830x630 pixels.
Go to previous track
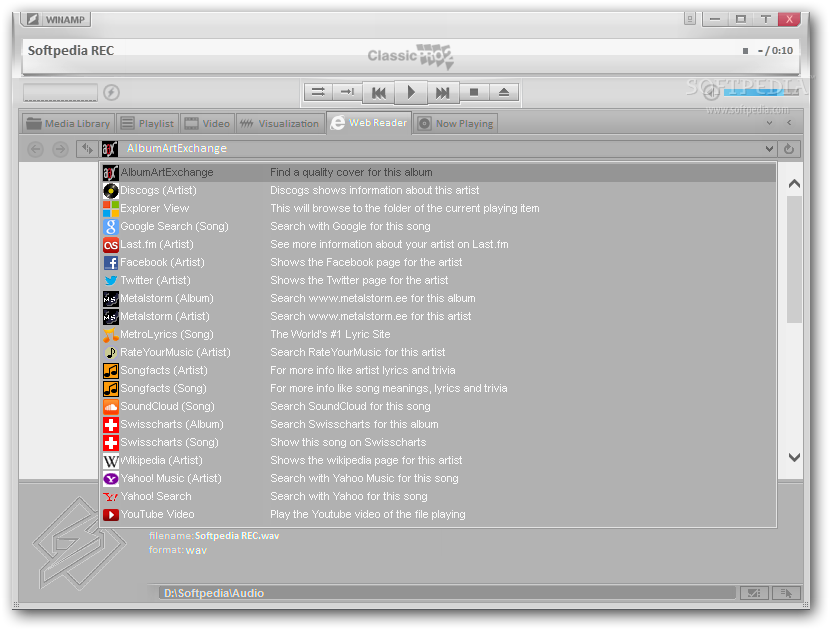tap(378, 93)
